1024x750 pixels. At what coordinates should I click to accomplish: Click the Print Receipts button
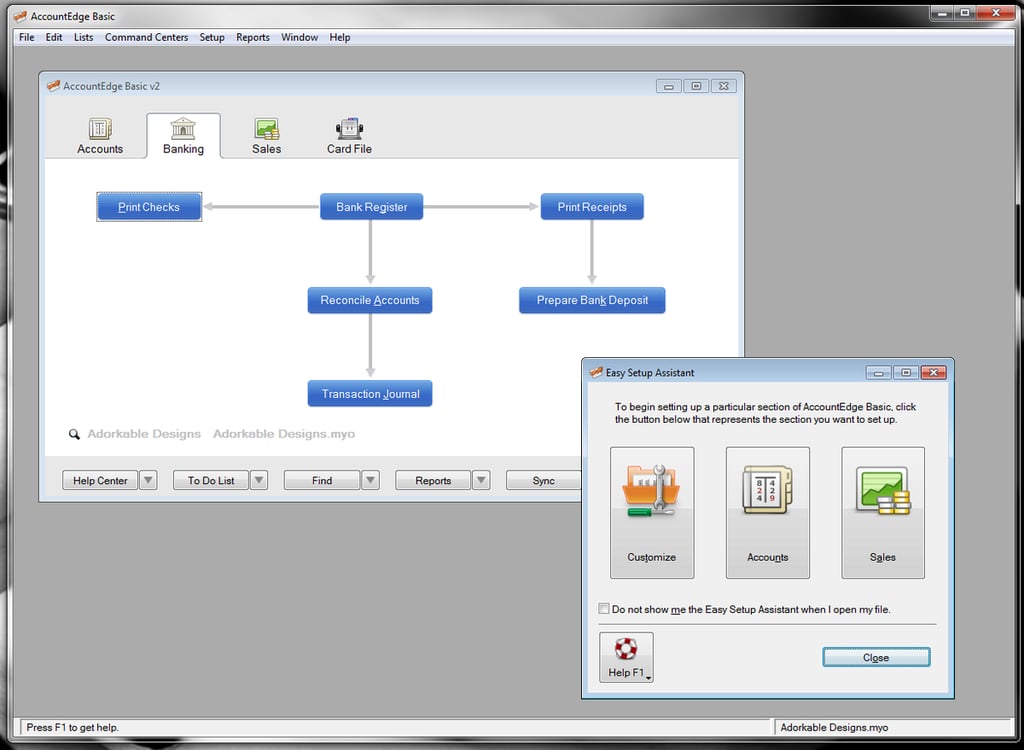(592, 207)
